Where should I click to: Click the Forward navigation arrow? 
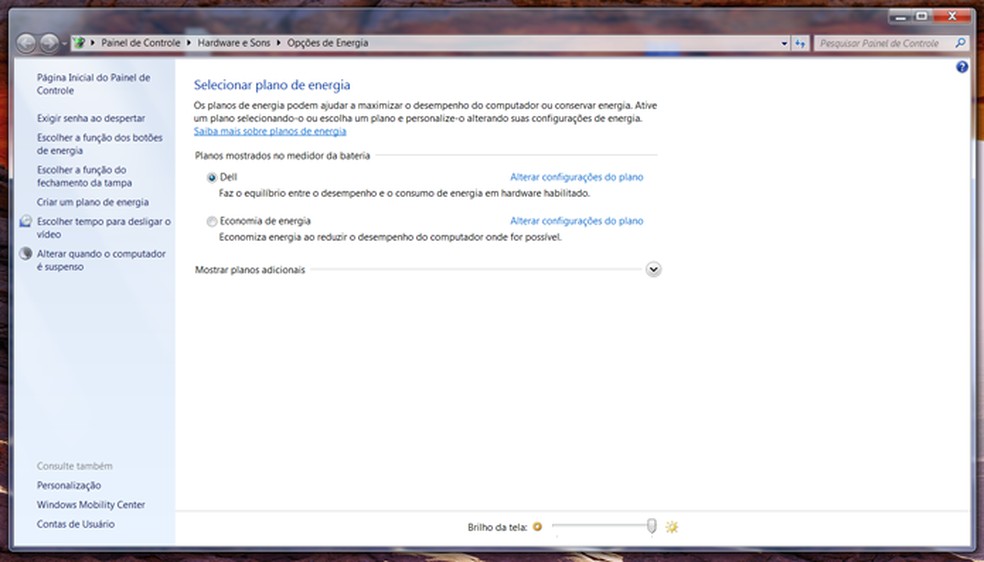coord(49,43)
